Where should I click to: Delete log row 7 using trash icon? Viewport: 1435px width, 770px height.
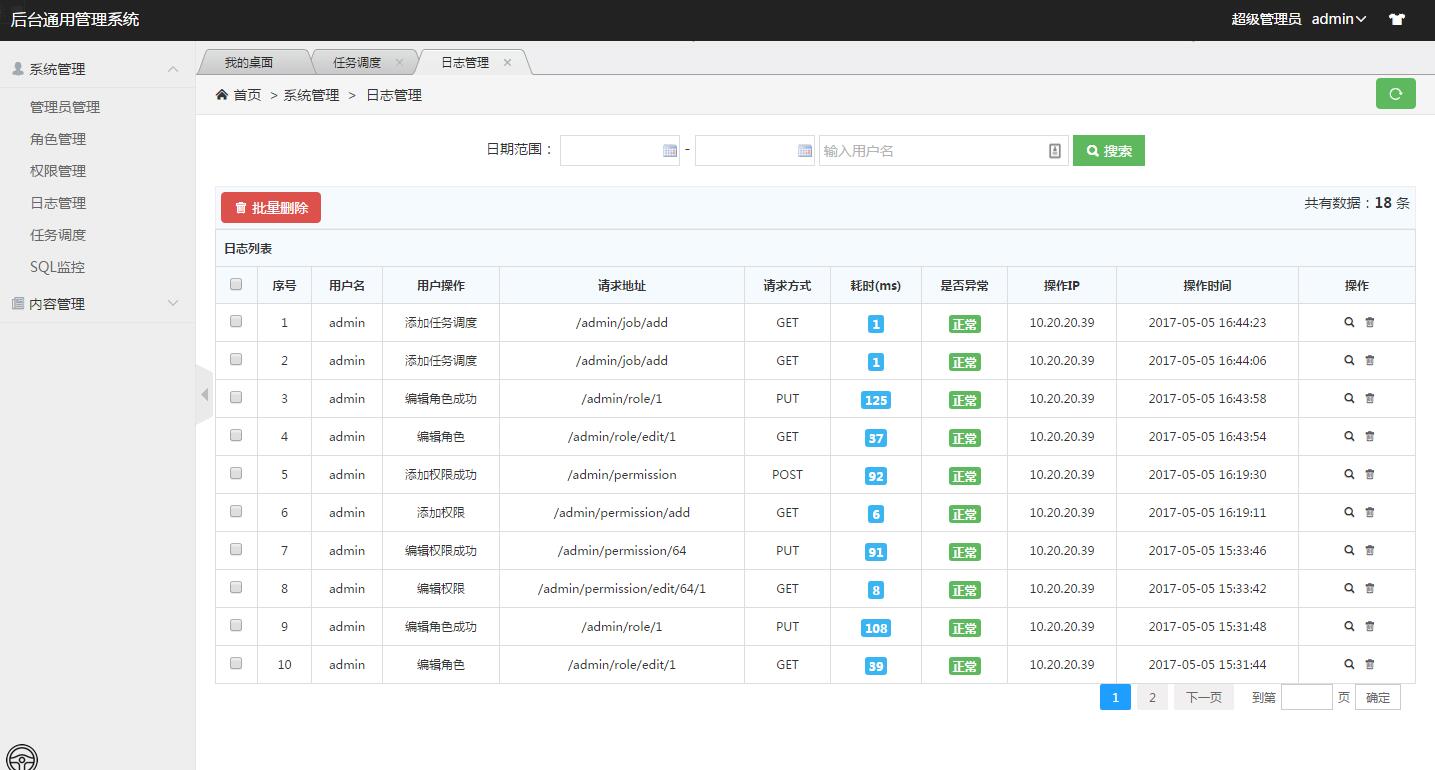(1370, 550)
